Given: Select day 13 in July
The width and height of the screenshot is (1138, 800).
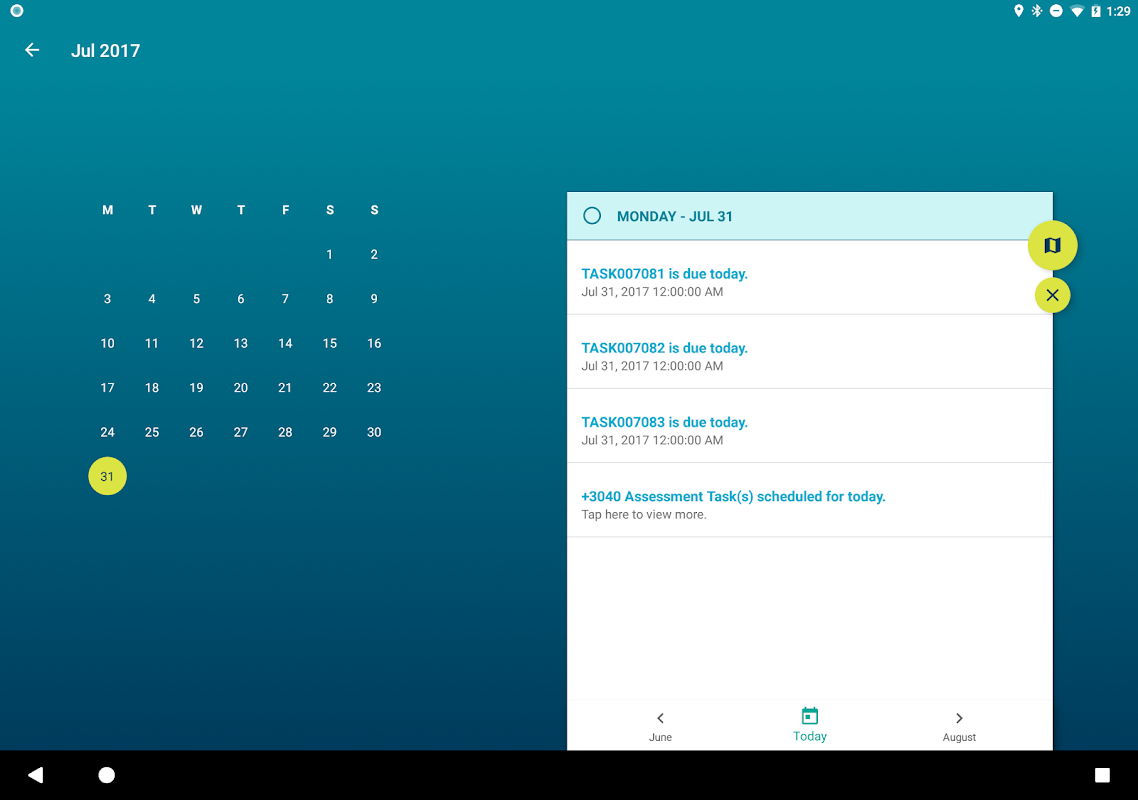Looking at the screenshot, I should point(241,343).
